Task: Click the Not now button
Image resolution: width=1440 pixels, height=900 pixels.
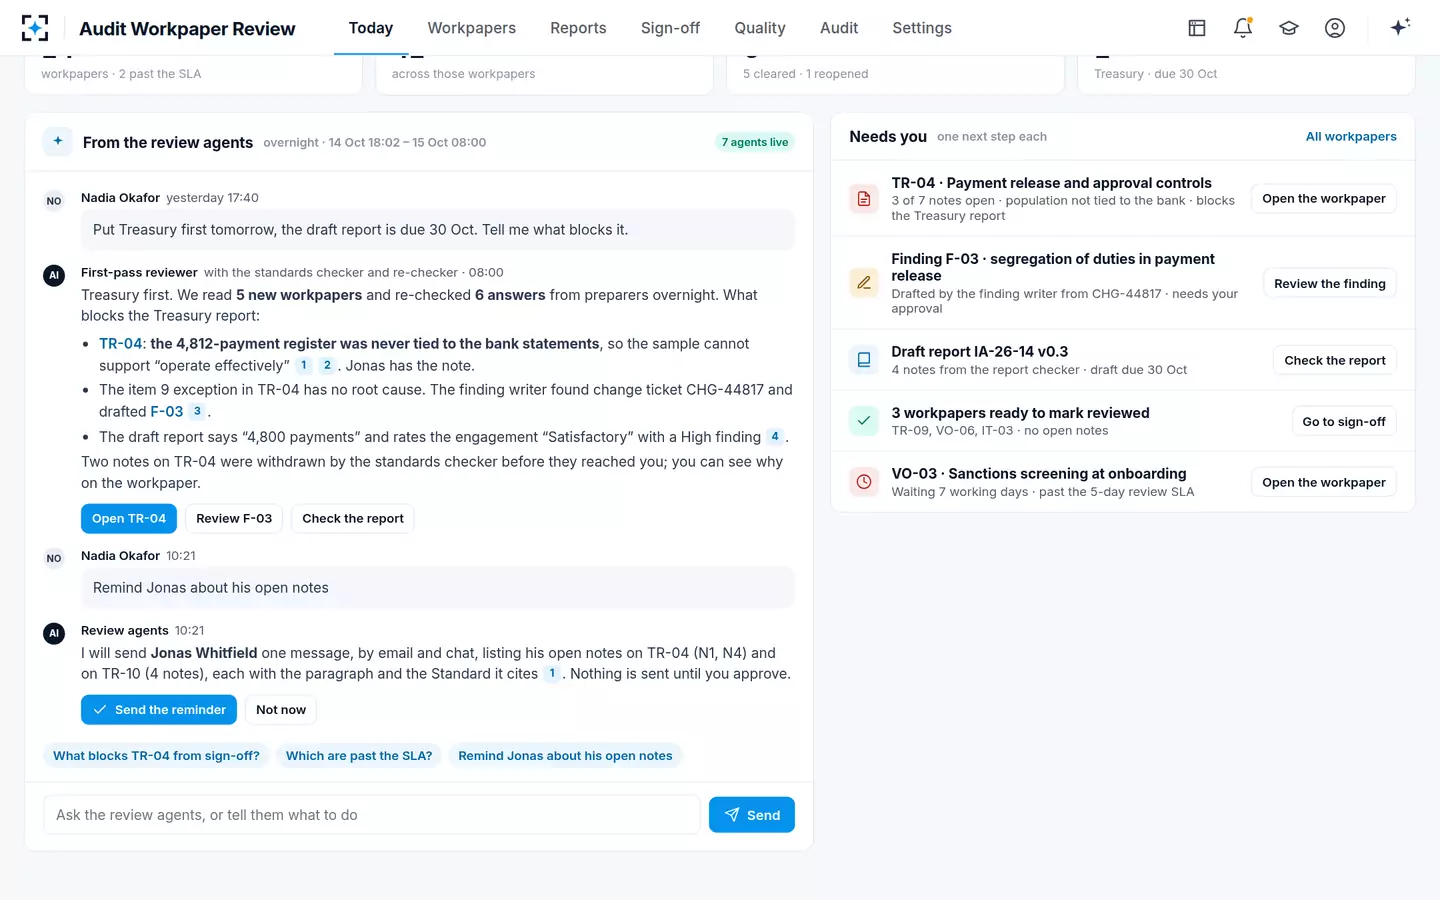Action: click(281, 710)
